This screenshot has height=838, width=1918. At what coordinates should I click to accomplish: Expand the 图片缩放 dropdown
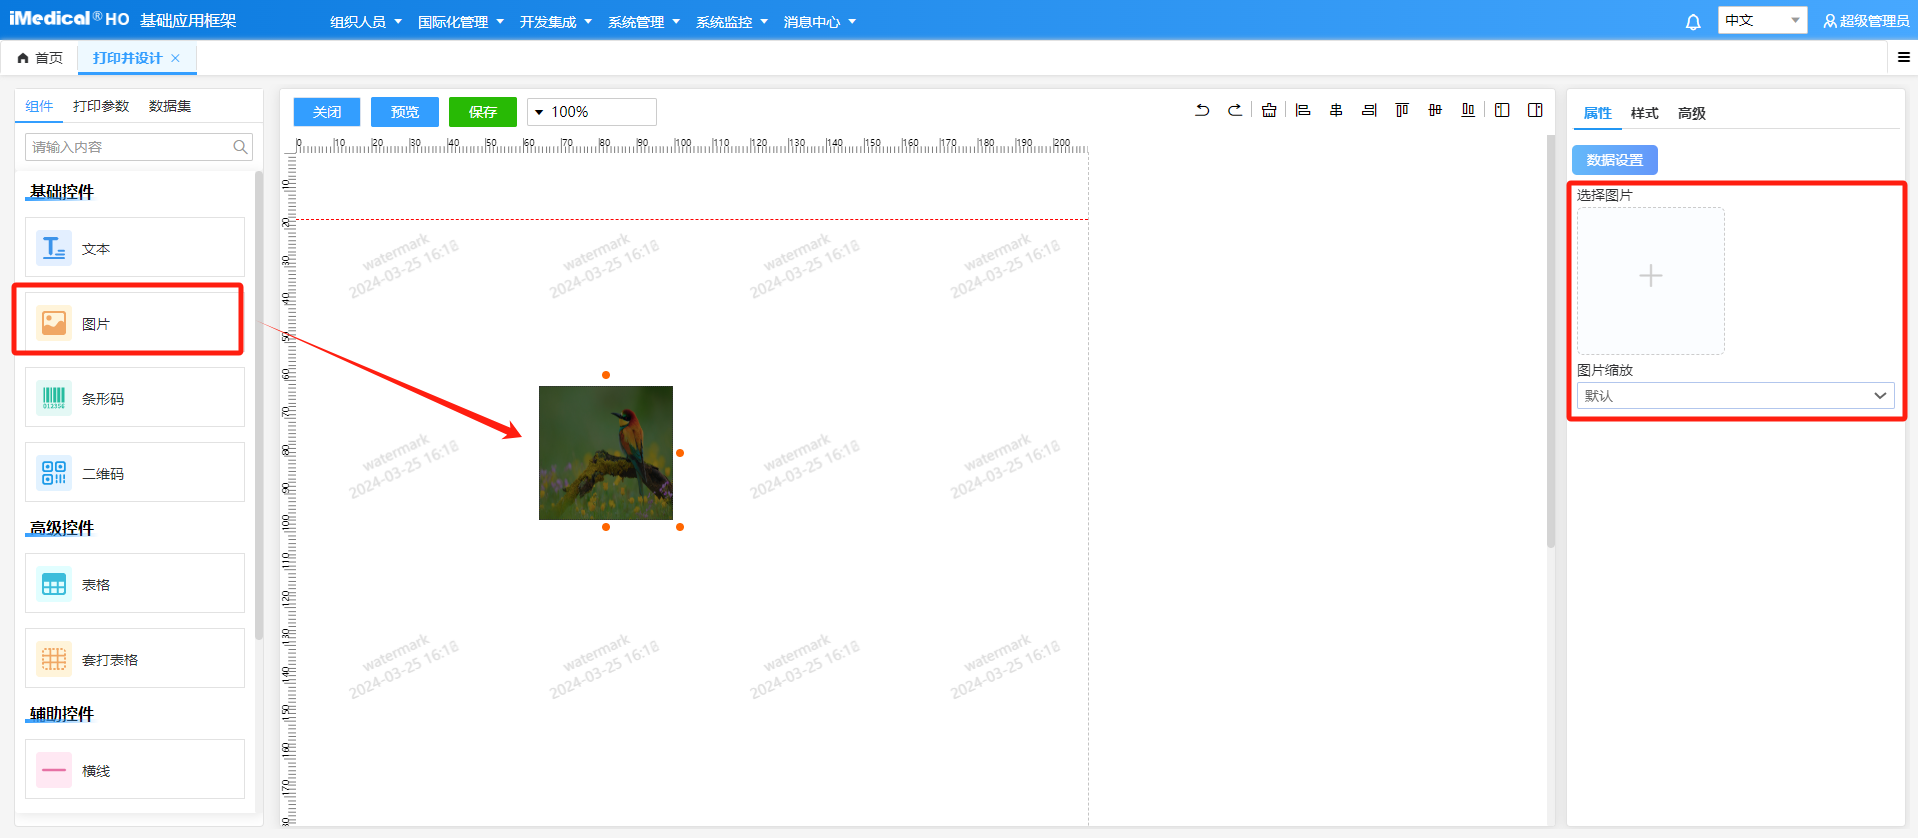1735,396
